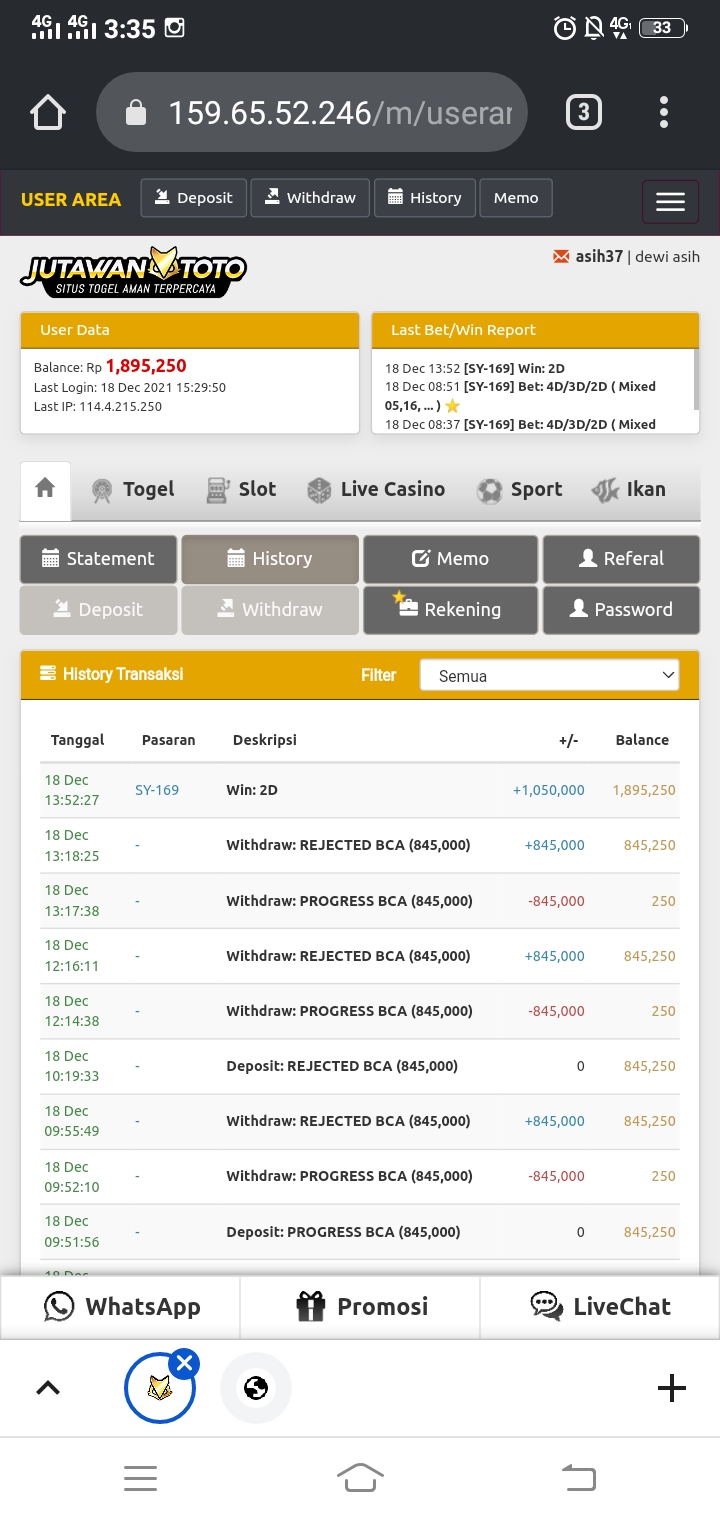Switch to the globe icon tab
Viewport: 720px width, 1520px height.
pos(256,1388)
